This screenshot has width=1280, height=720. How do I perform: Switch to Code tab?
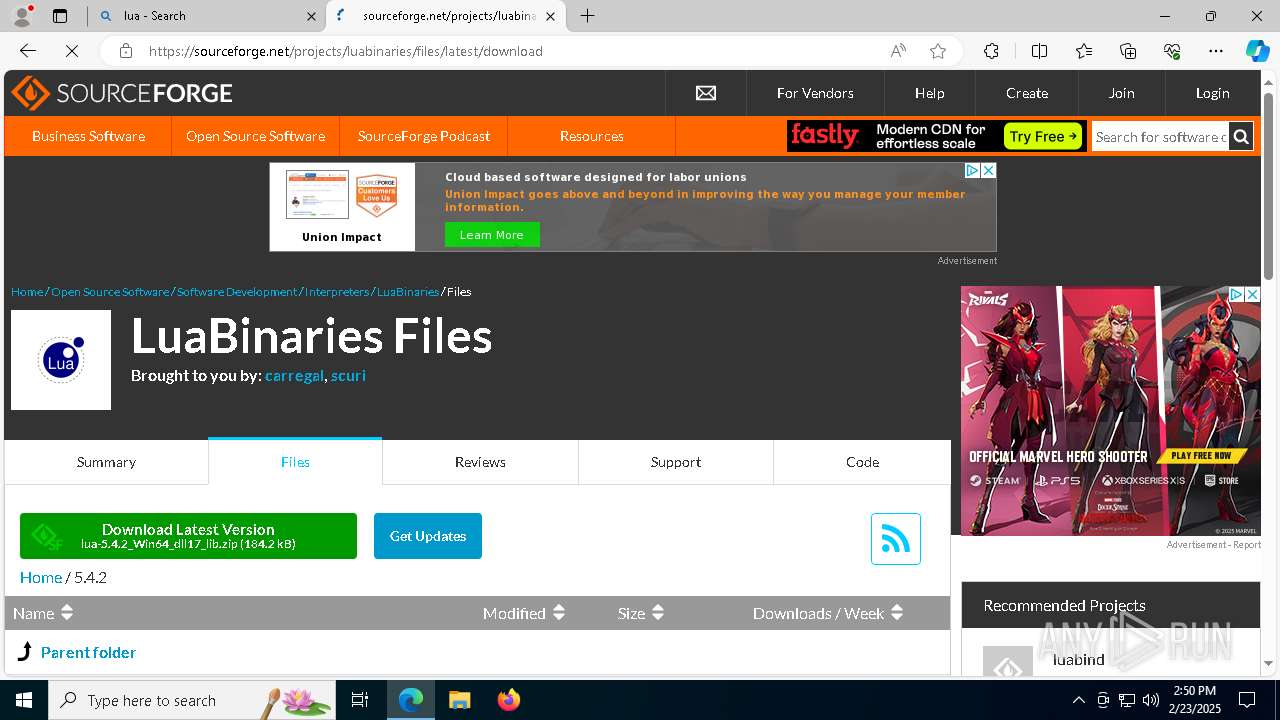pos(862,462)
